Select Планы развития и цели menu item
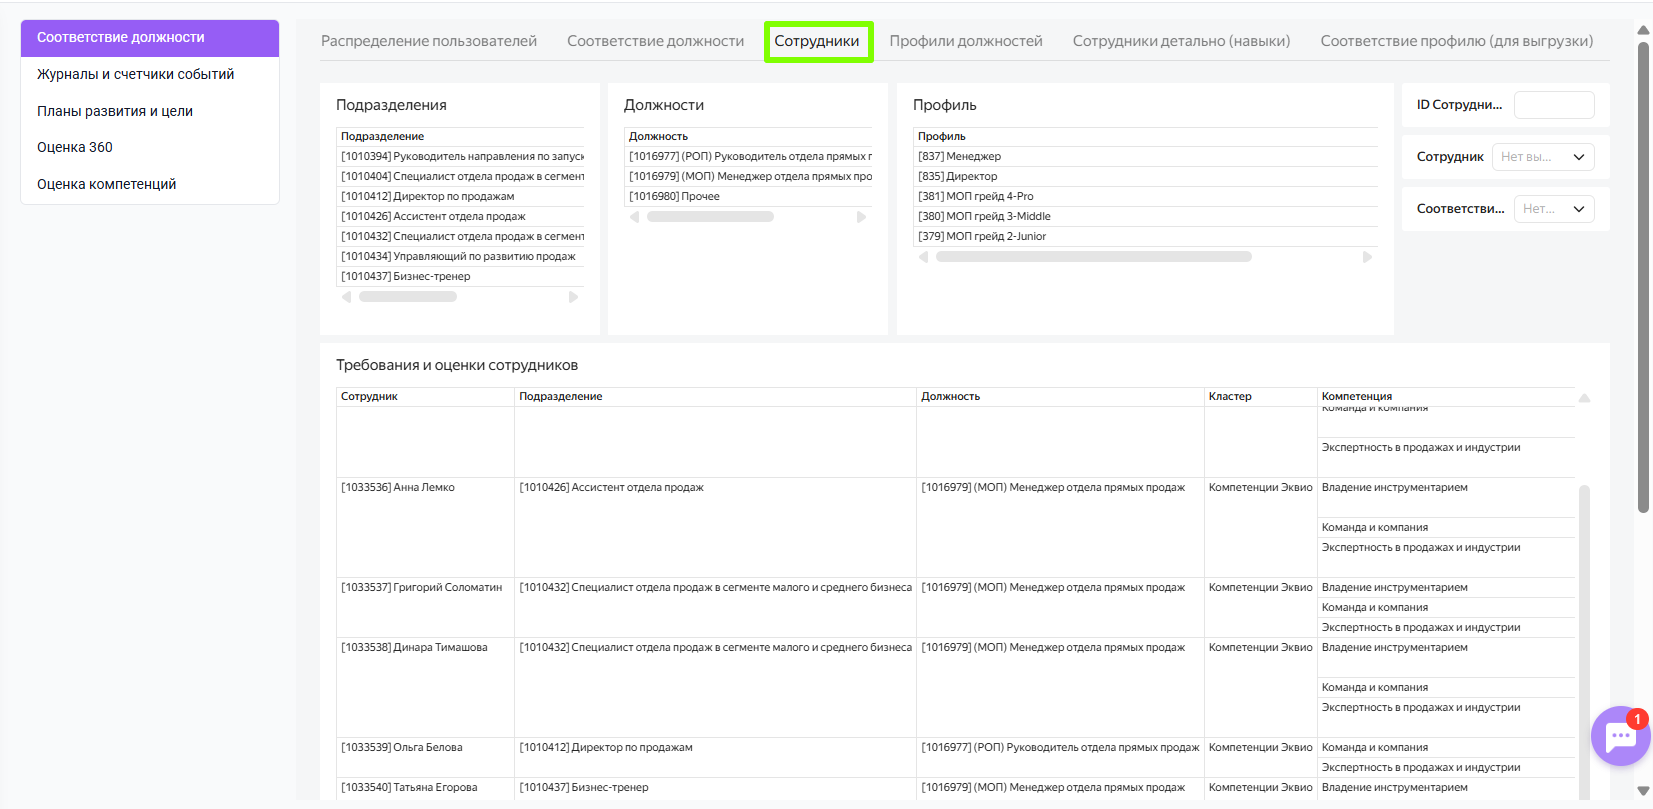 (115, 111)
